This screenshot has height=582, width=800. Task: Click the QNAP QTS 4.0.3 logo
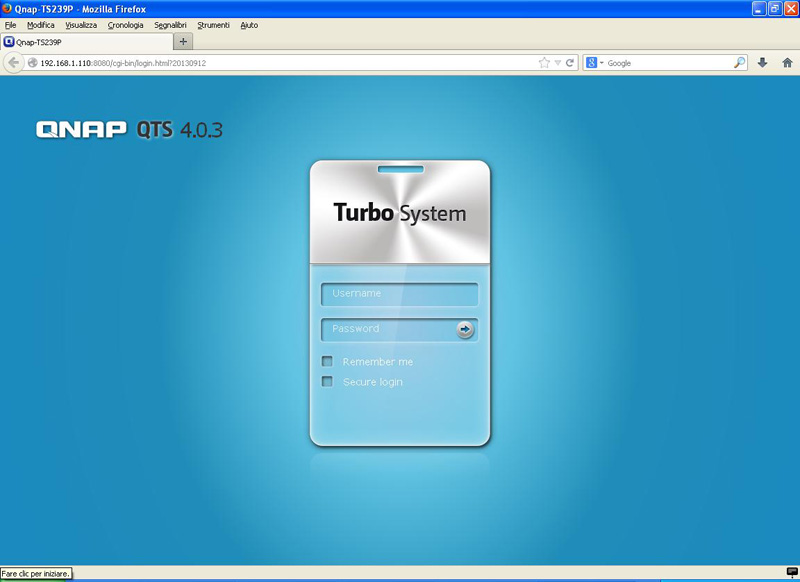coord(129,129)
